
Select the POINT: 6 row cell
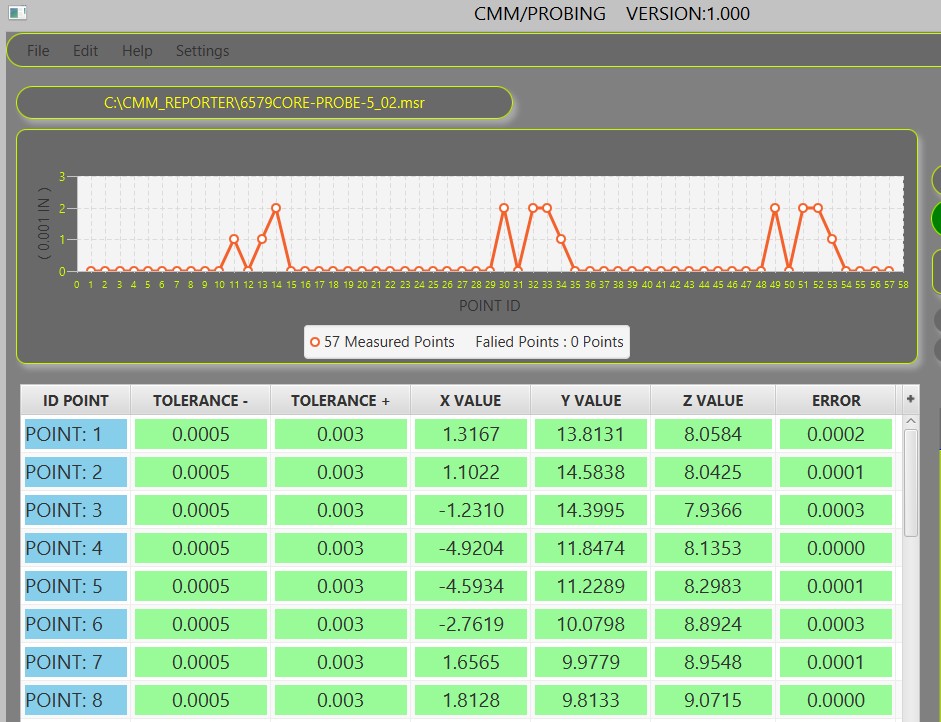click(76, 624)
